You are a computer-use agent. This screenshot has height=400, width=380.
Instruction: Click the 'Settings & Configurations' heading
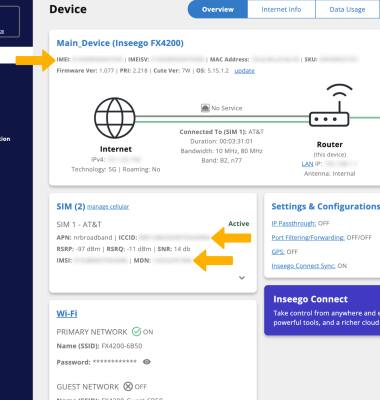pyautogui.click(x=325, y=207)
